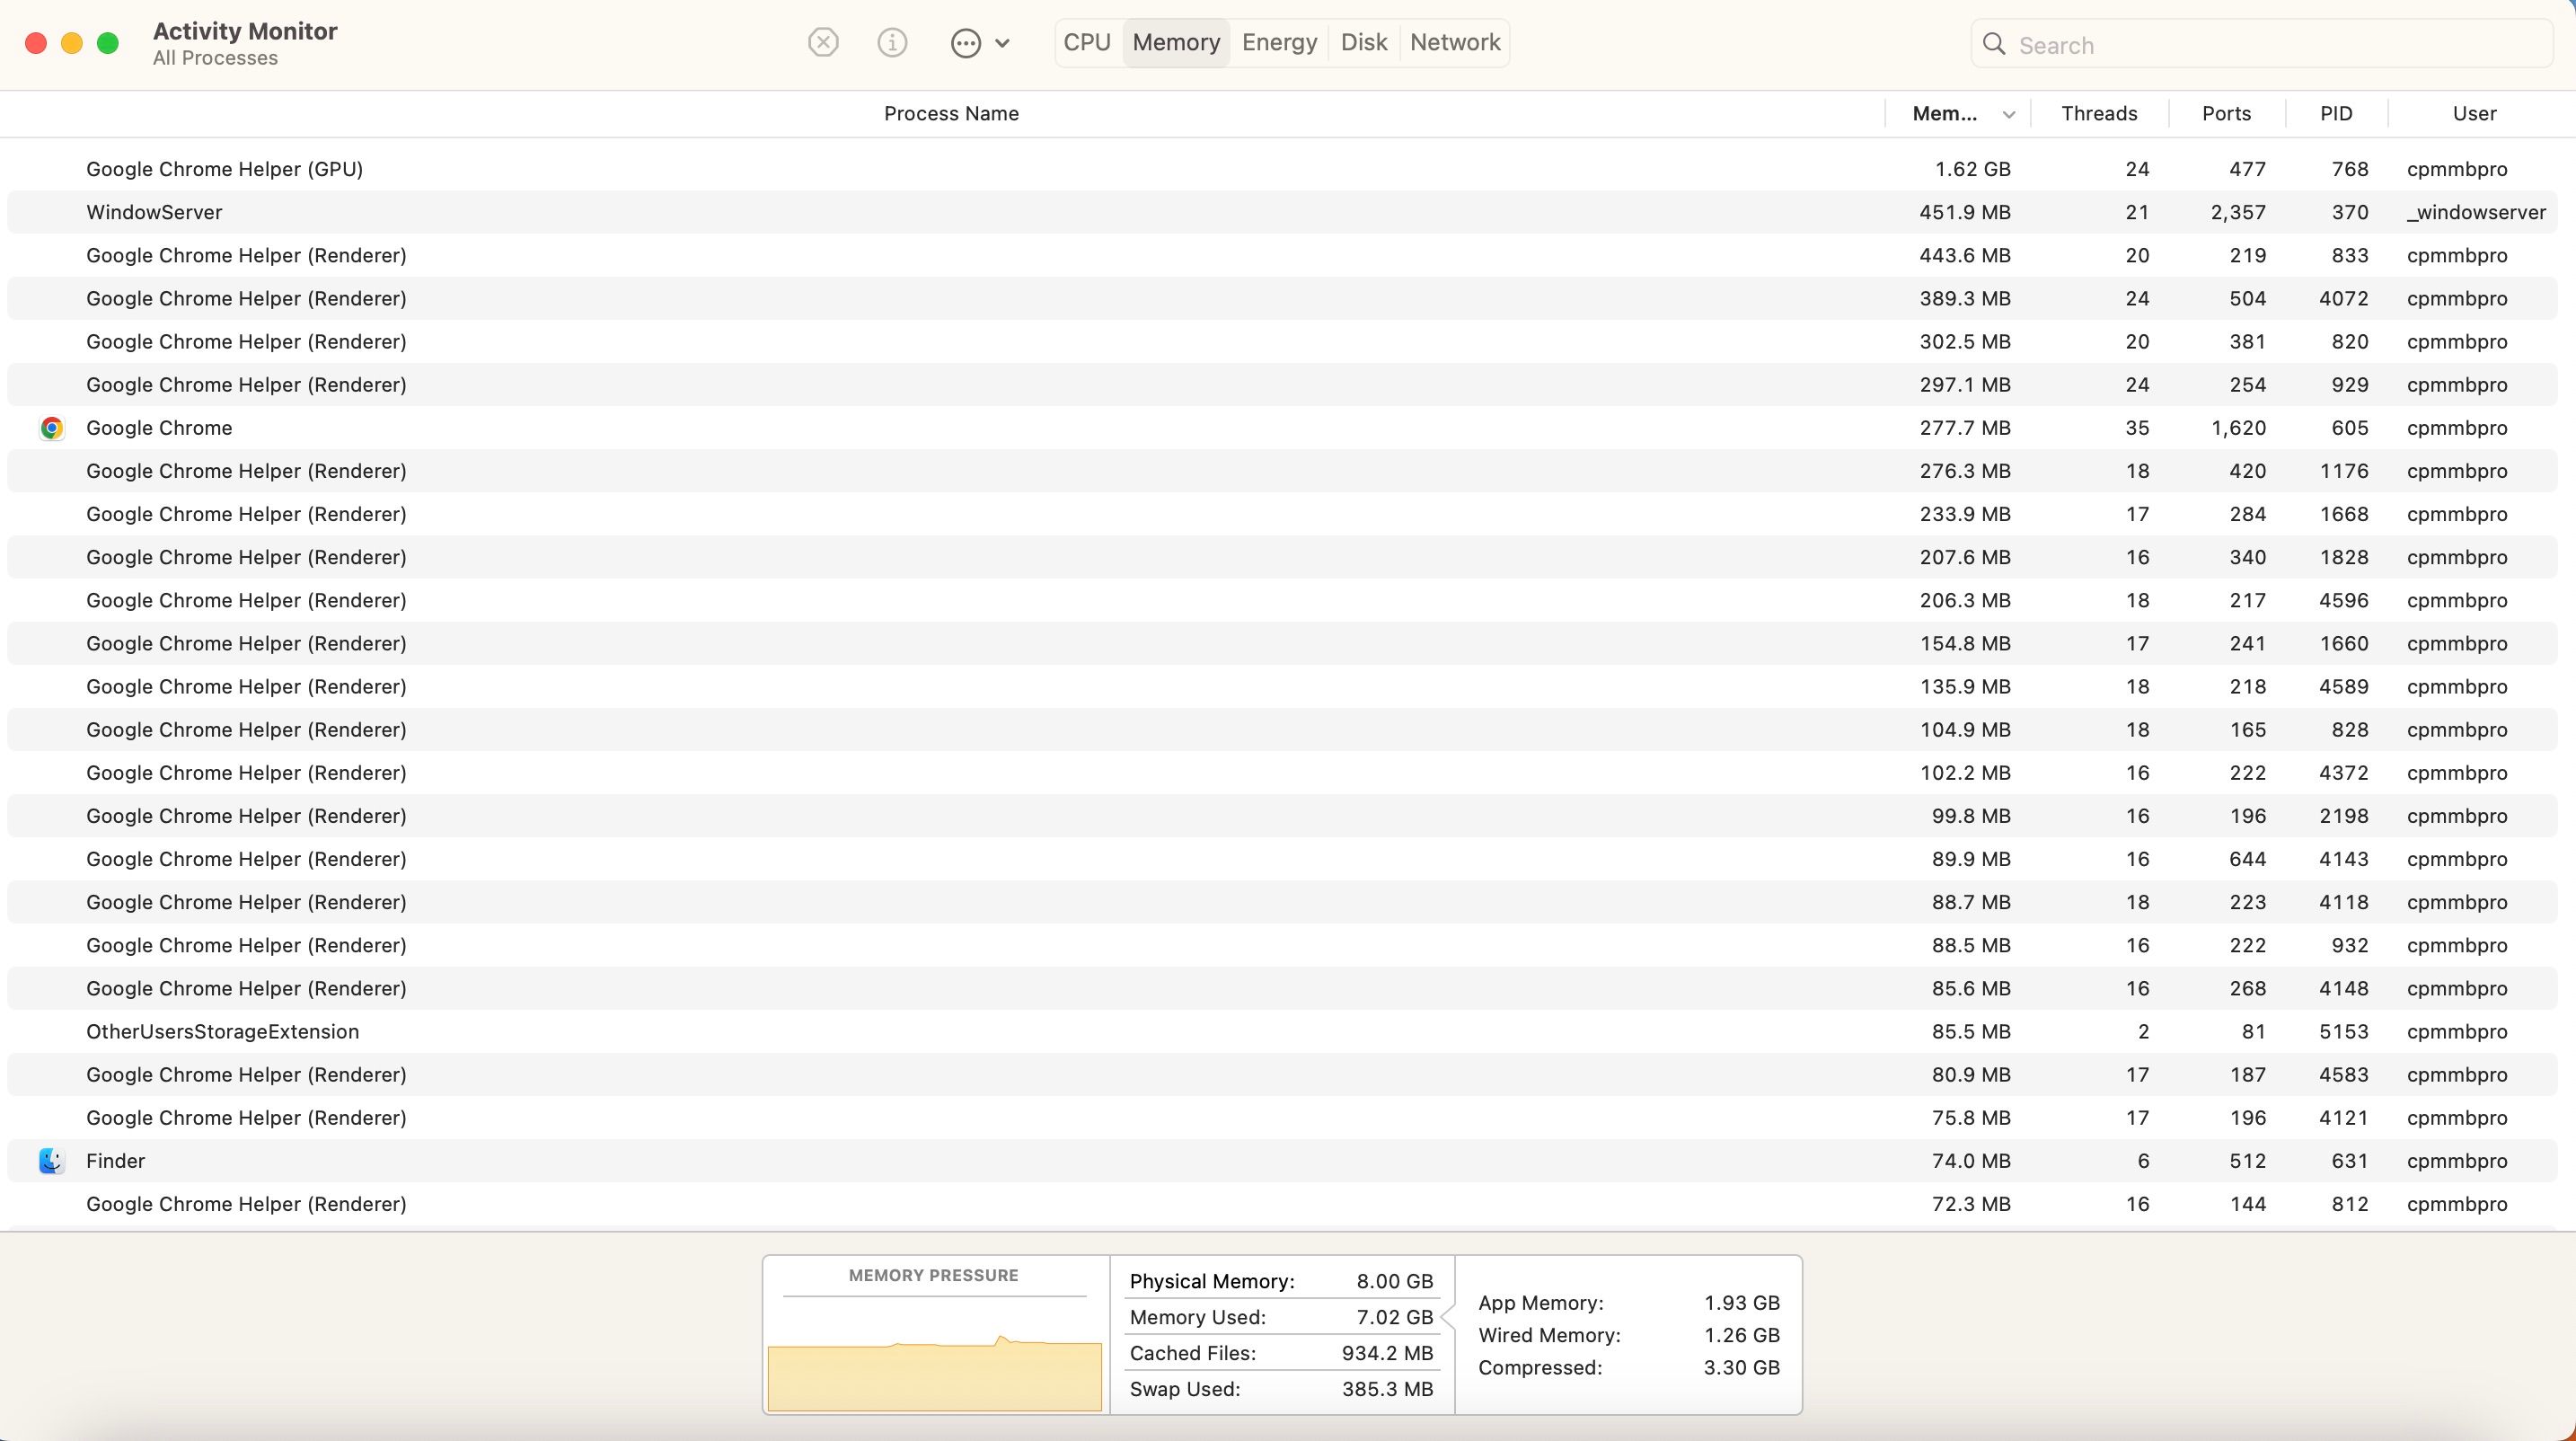Click the Google Chrome app icon

52,428
